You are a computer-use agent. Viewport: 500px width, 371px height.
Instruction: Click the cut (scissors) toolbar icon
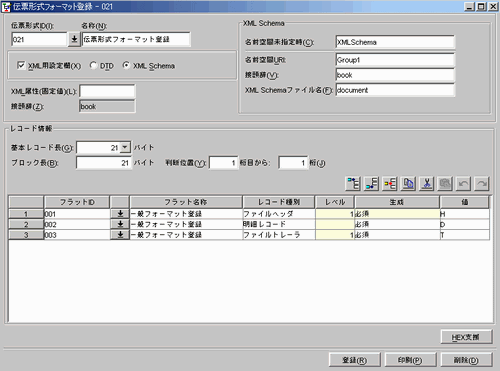tap(426, 184)
